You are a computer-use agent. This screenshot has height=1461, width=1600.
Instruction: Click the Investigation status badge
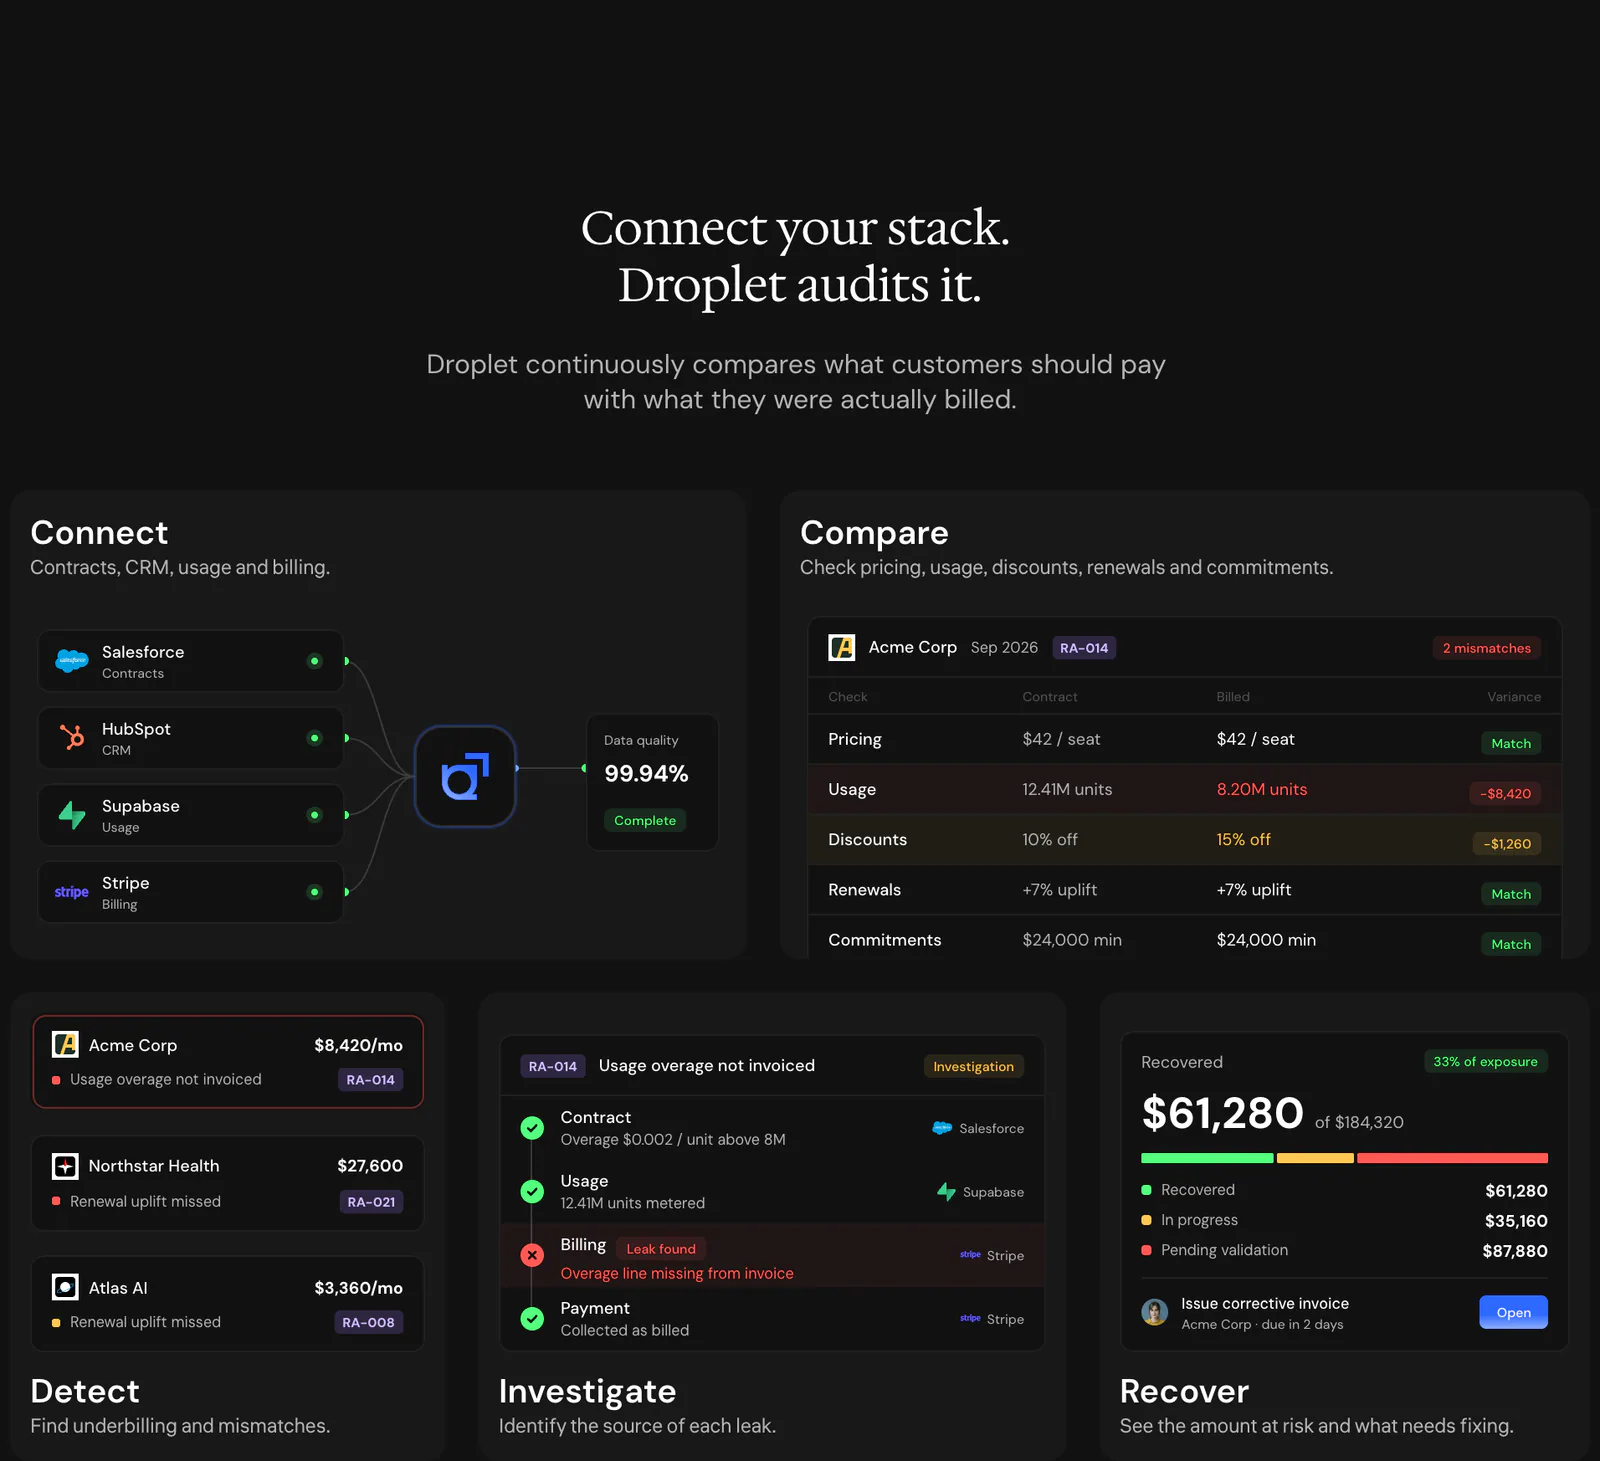[x=973, y=1067]
